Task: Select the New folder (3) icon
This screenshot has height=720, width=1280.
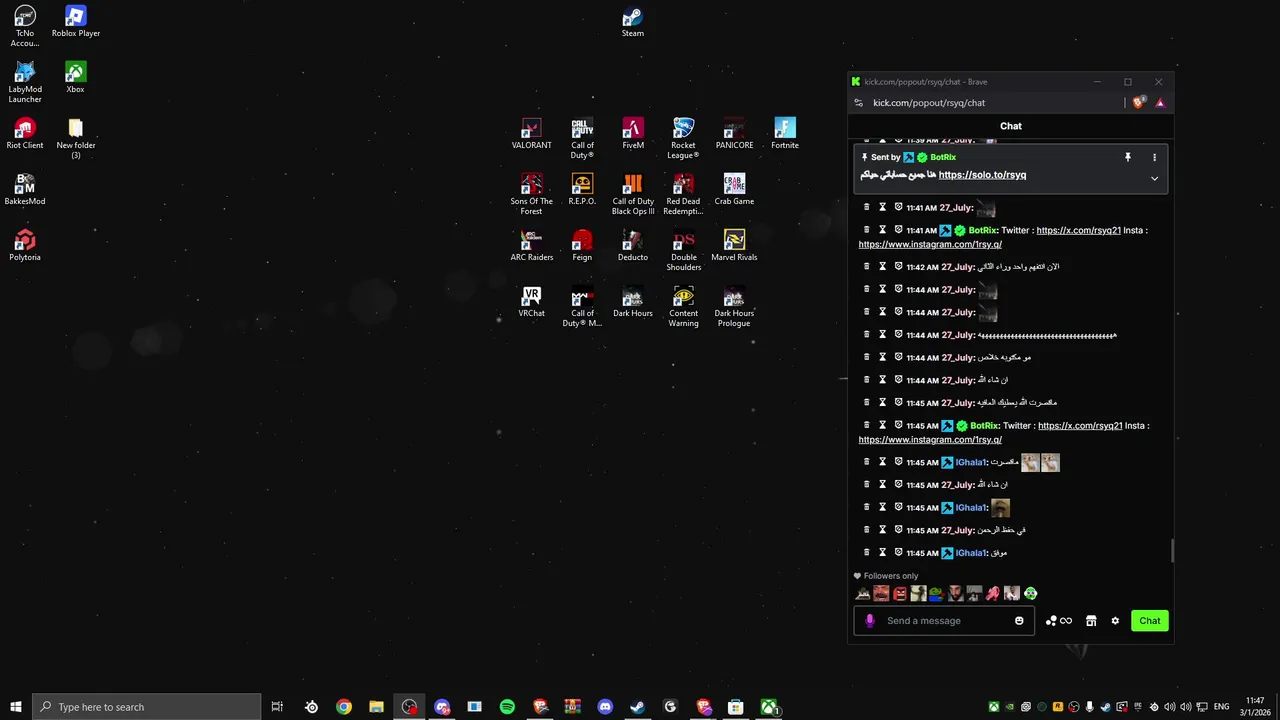Action: [x=76, y=139]
